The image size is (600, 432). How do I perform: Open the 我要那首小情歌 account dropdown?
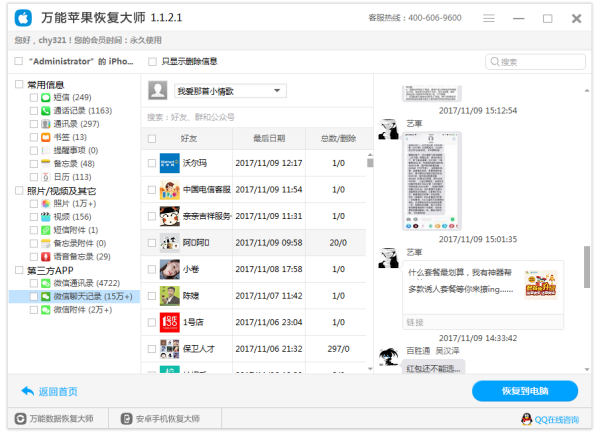[230, 91]
